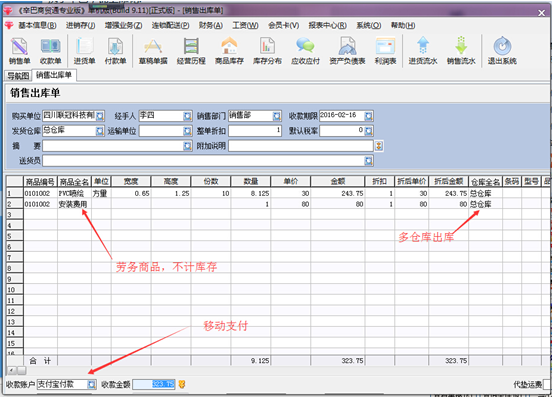Open the 资产负债表 toolbar icon
This screenshot has height=399, width=552.
coord(347,51)
